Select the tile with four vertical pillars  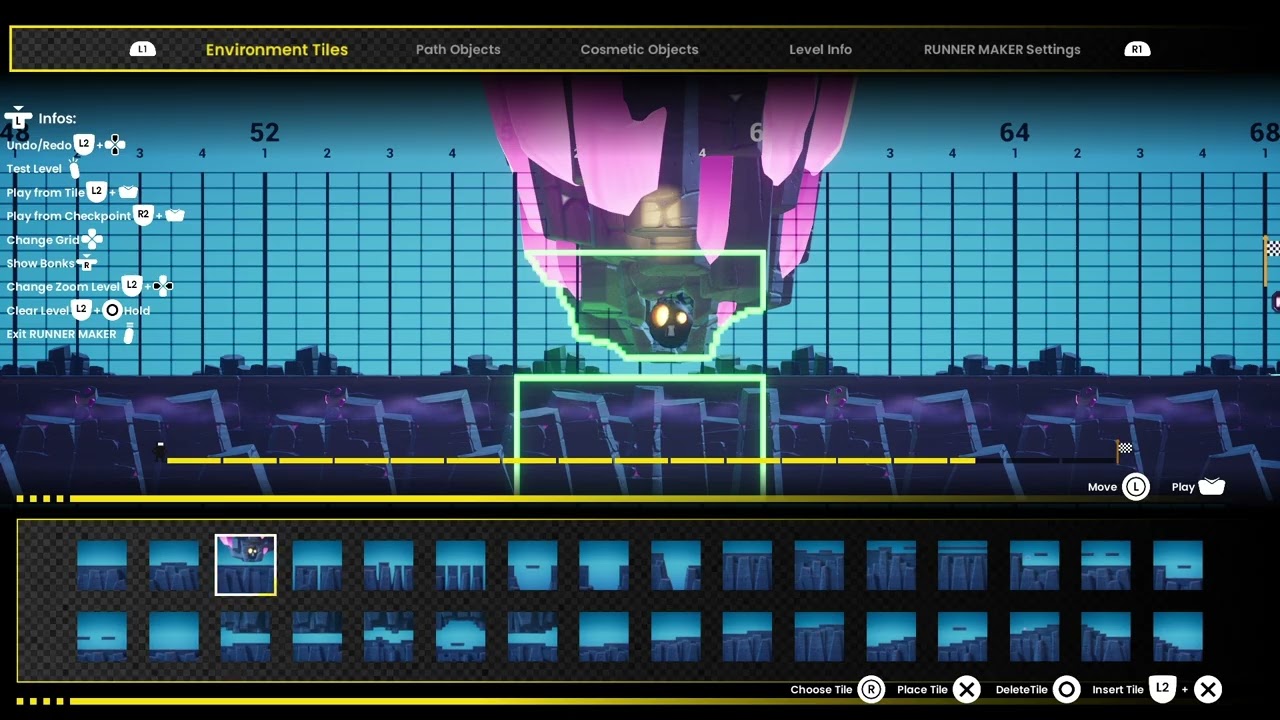pos(461,565)
